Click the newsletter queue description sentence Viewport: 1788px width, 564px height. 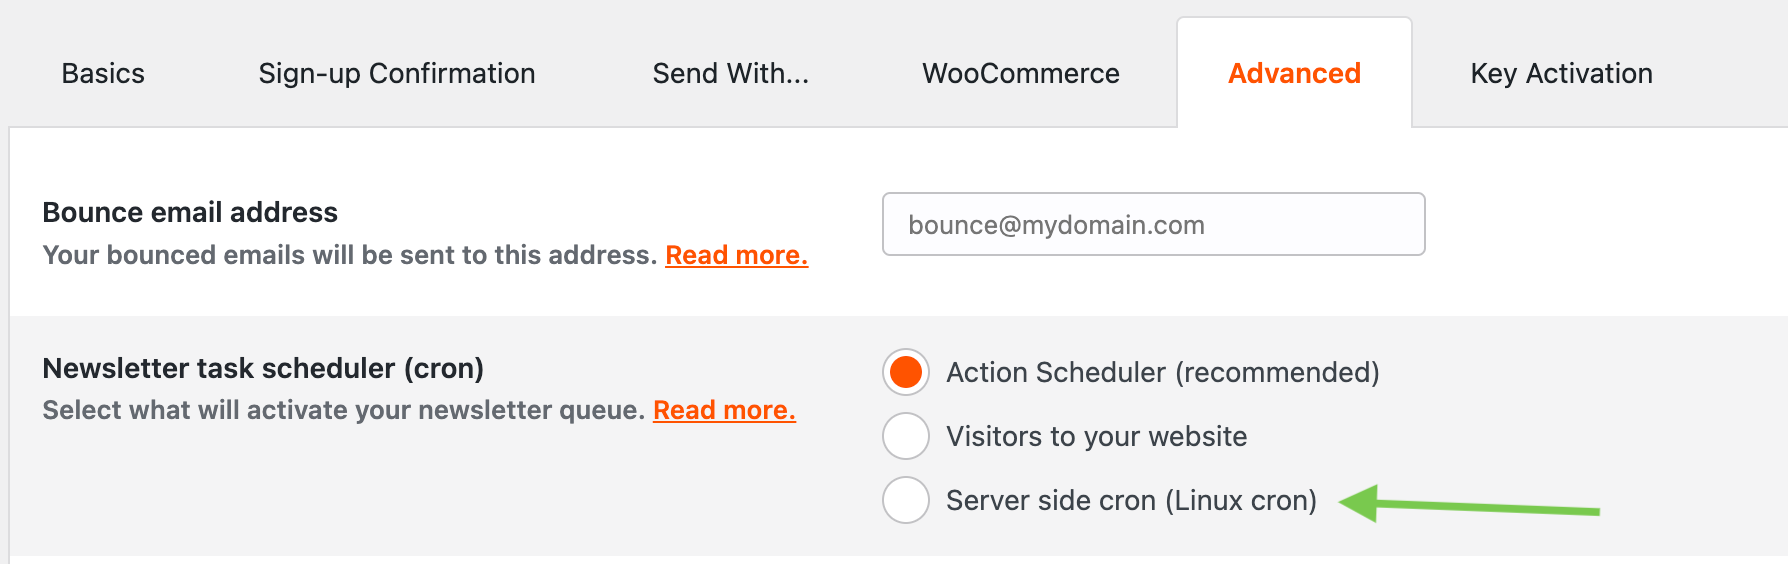(343, 410)
